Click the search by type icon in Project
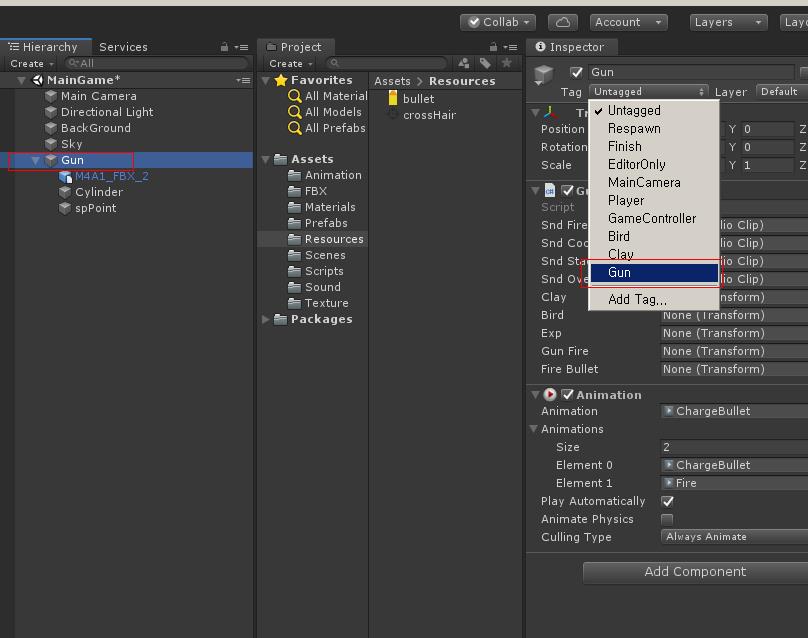The image size is (808, 638). coord(464,63)
